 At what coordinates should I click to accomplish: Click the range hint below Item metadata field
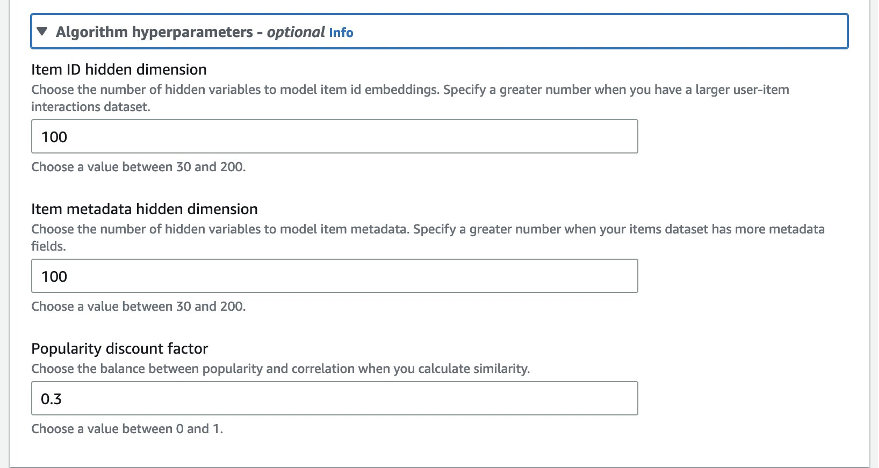[x=138, y=307]
